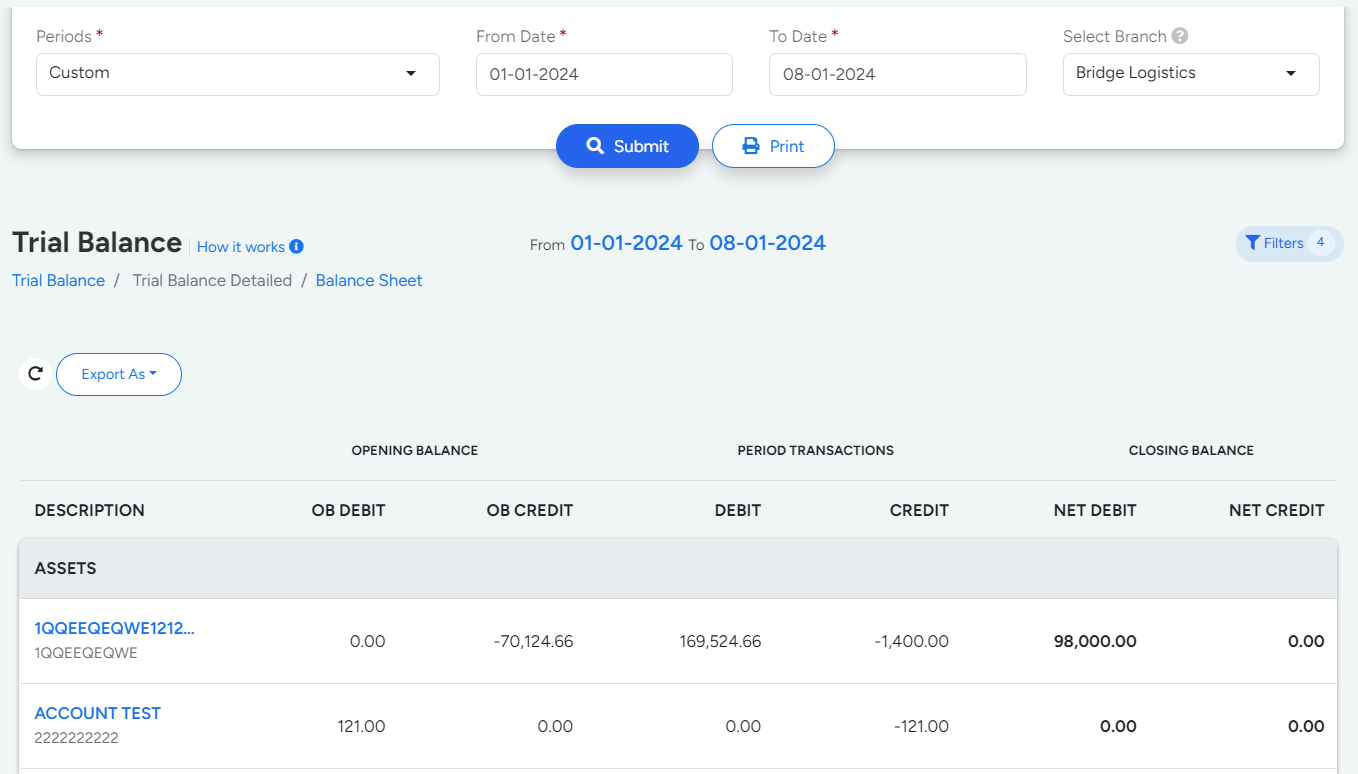
Task: Click the DESCRIPTION column header
Action: click(x=90, y=510)
